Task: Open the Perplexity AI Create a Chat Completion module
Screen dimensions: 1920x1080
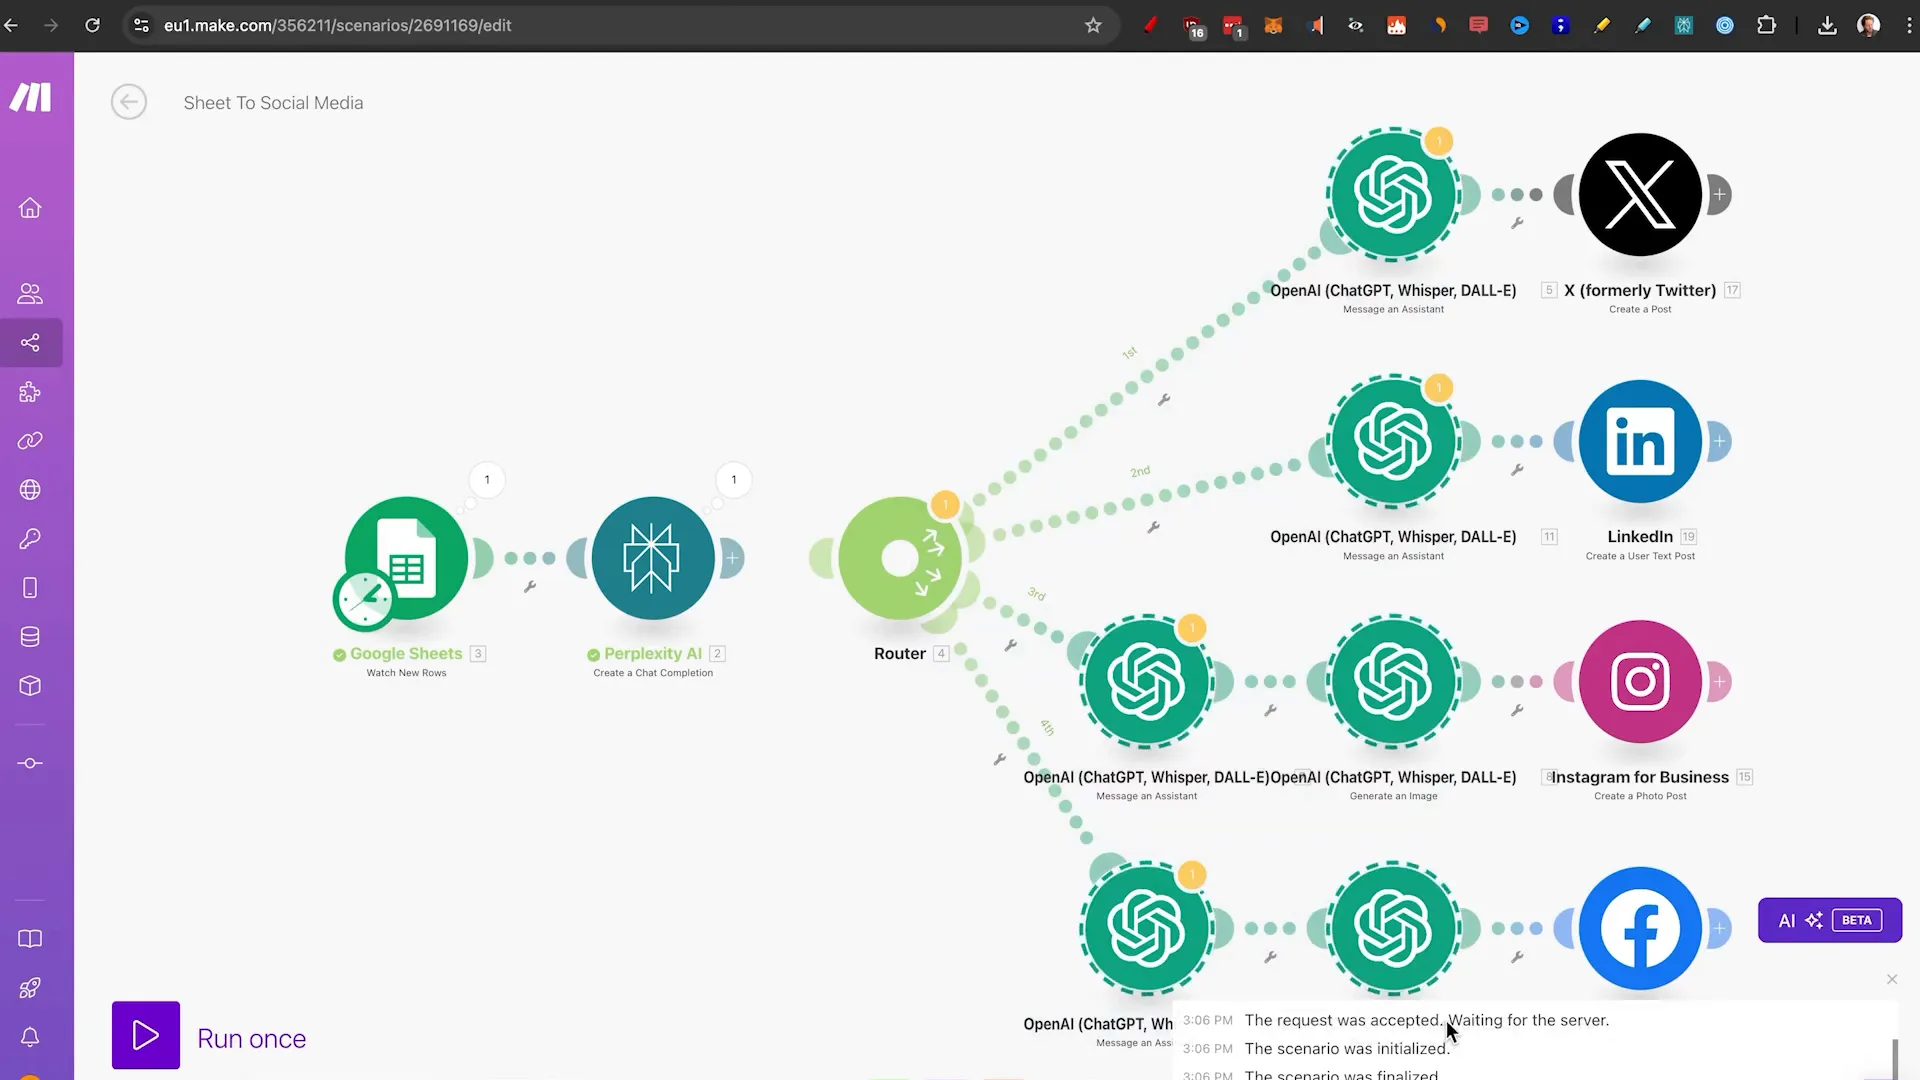Action: [652, 558]
